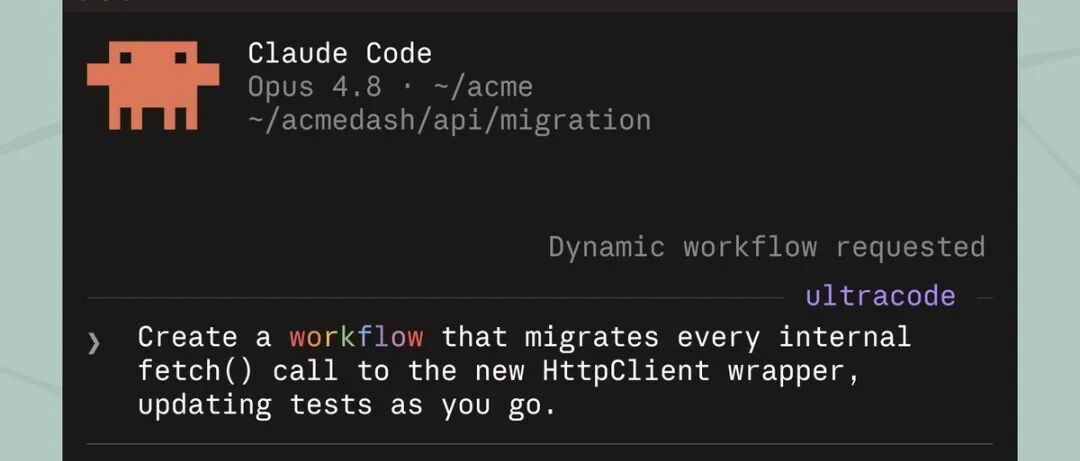Toggle the ultracode mode label
The image size is (1080, 461).
click(x=880, y=296)
